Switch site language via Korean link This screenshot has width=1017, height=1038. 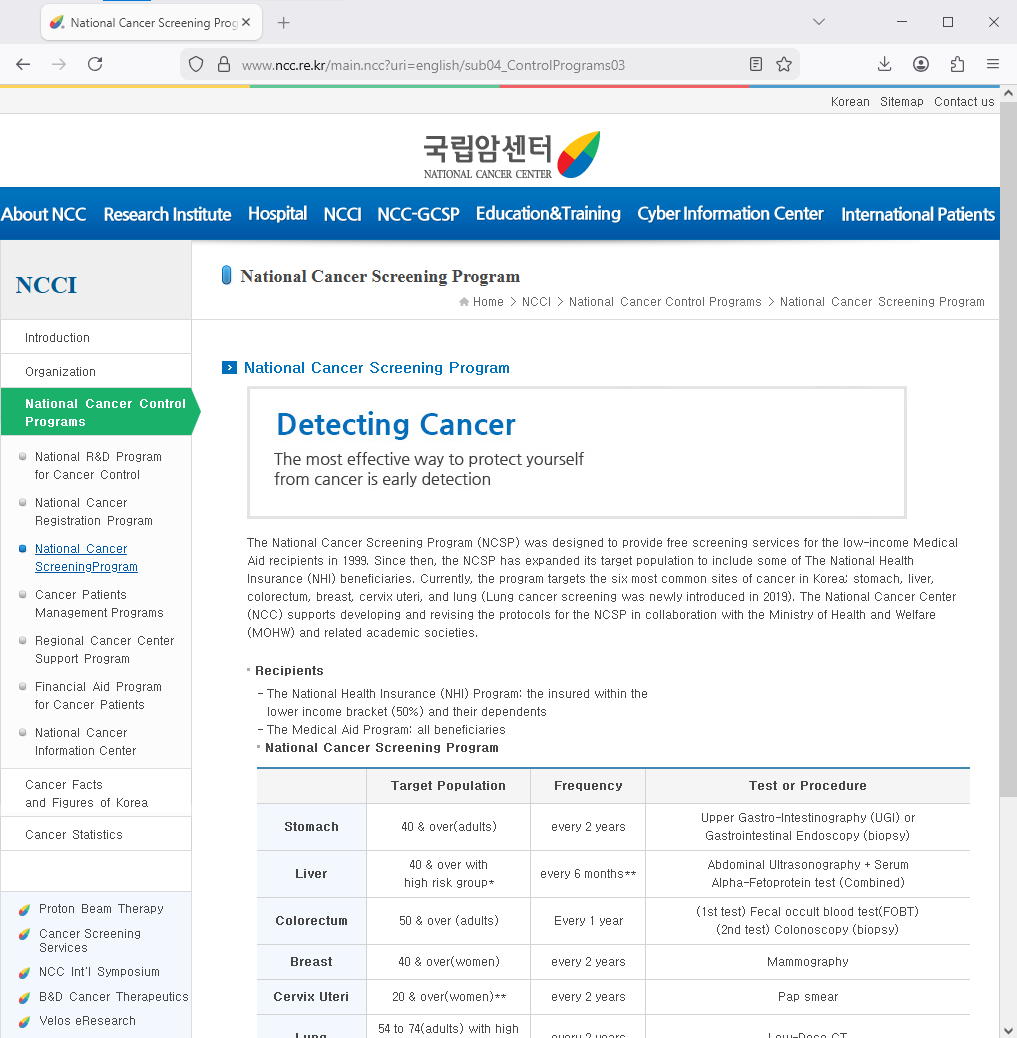tap(850, 101)
